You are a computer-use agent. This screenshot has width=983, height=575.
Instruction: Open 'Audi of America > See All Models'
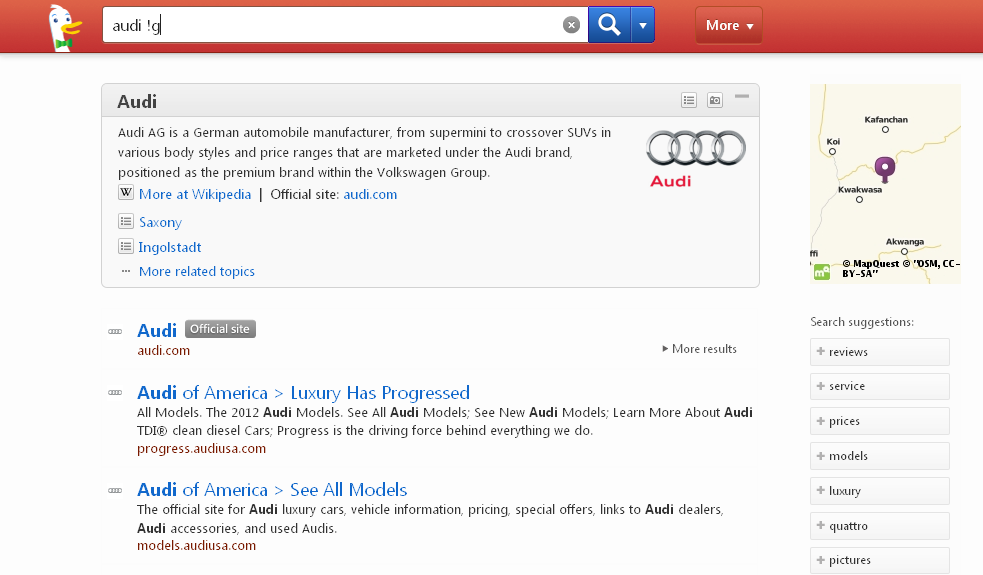[272, 490]
